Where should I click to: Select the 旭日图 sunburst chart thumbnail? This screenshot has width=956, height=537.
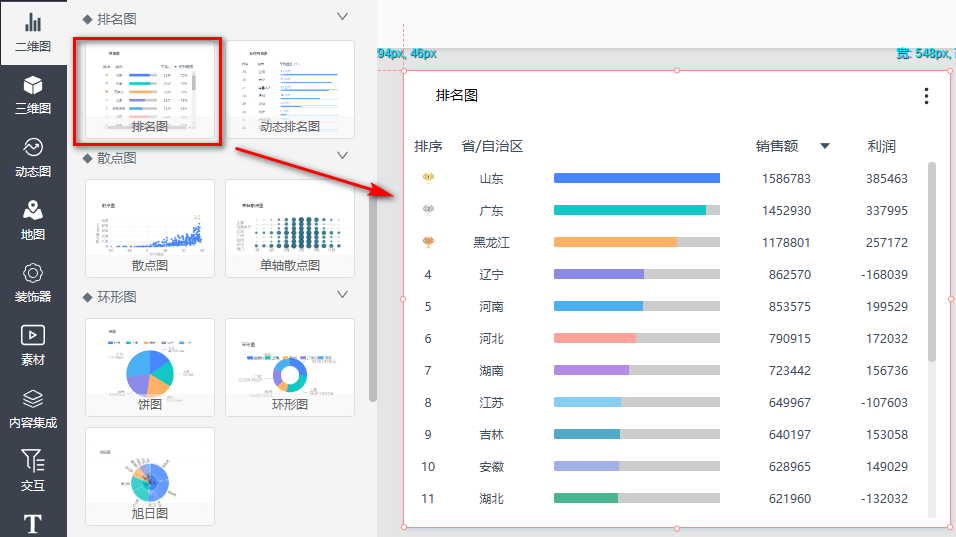click(x=150, y=476)
